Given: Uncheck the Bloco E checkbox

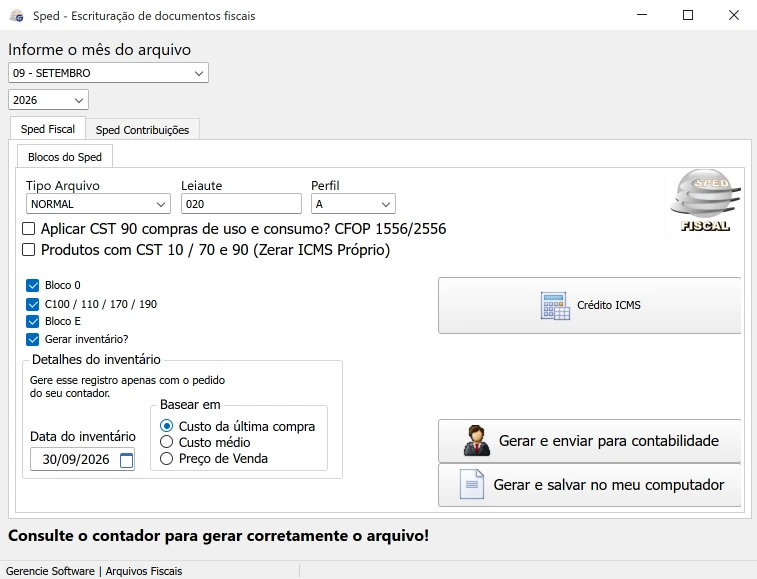Looking at the screenshot, I should (x=32, y=322).
